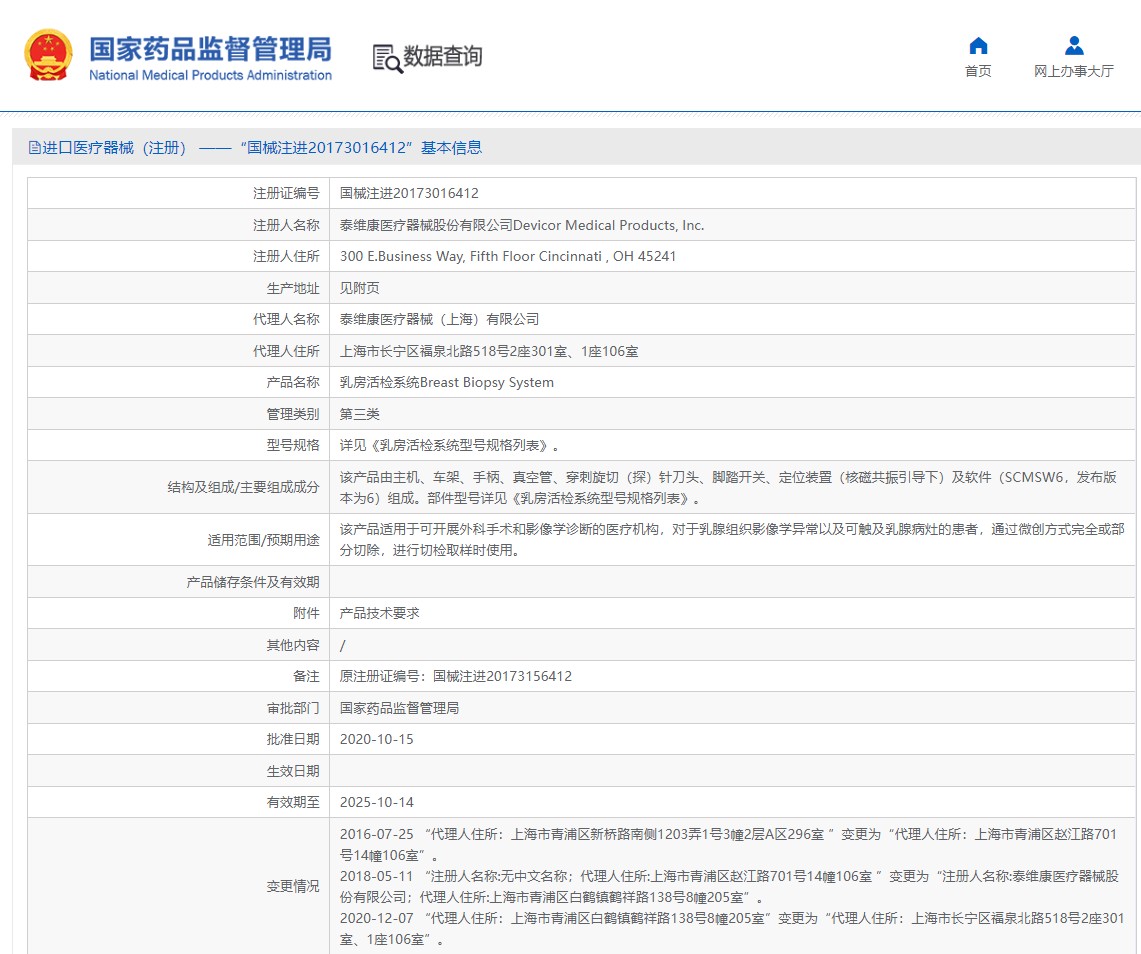Open the data query search icon

tap(387, 58)
